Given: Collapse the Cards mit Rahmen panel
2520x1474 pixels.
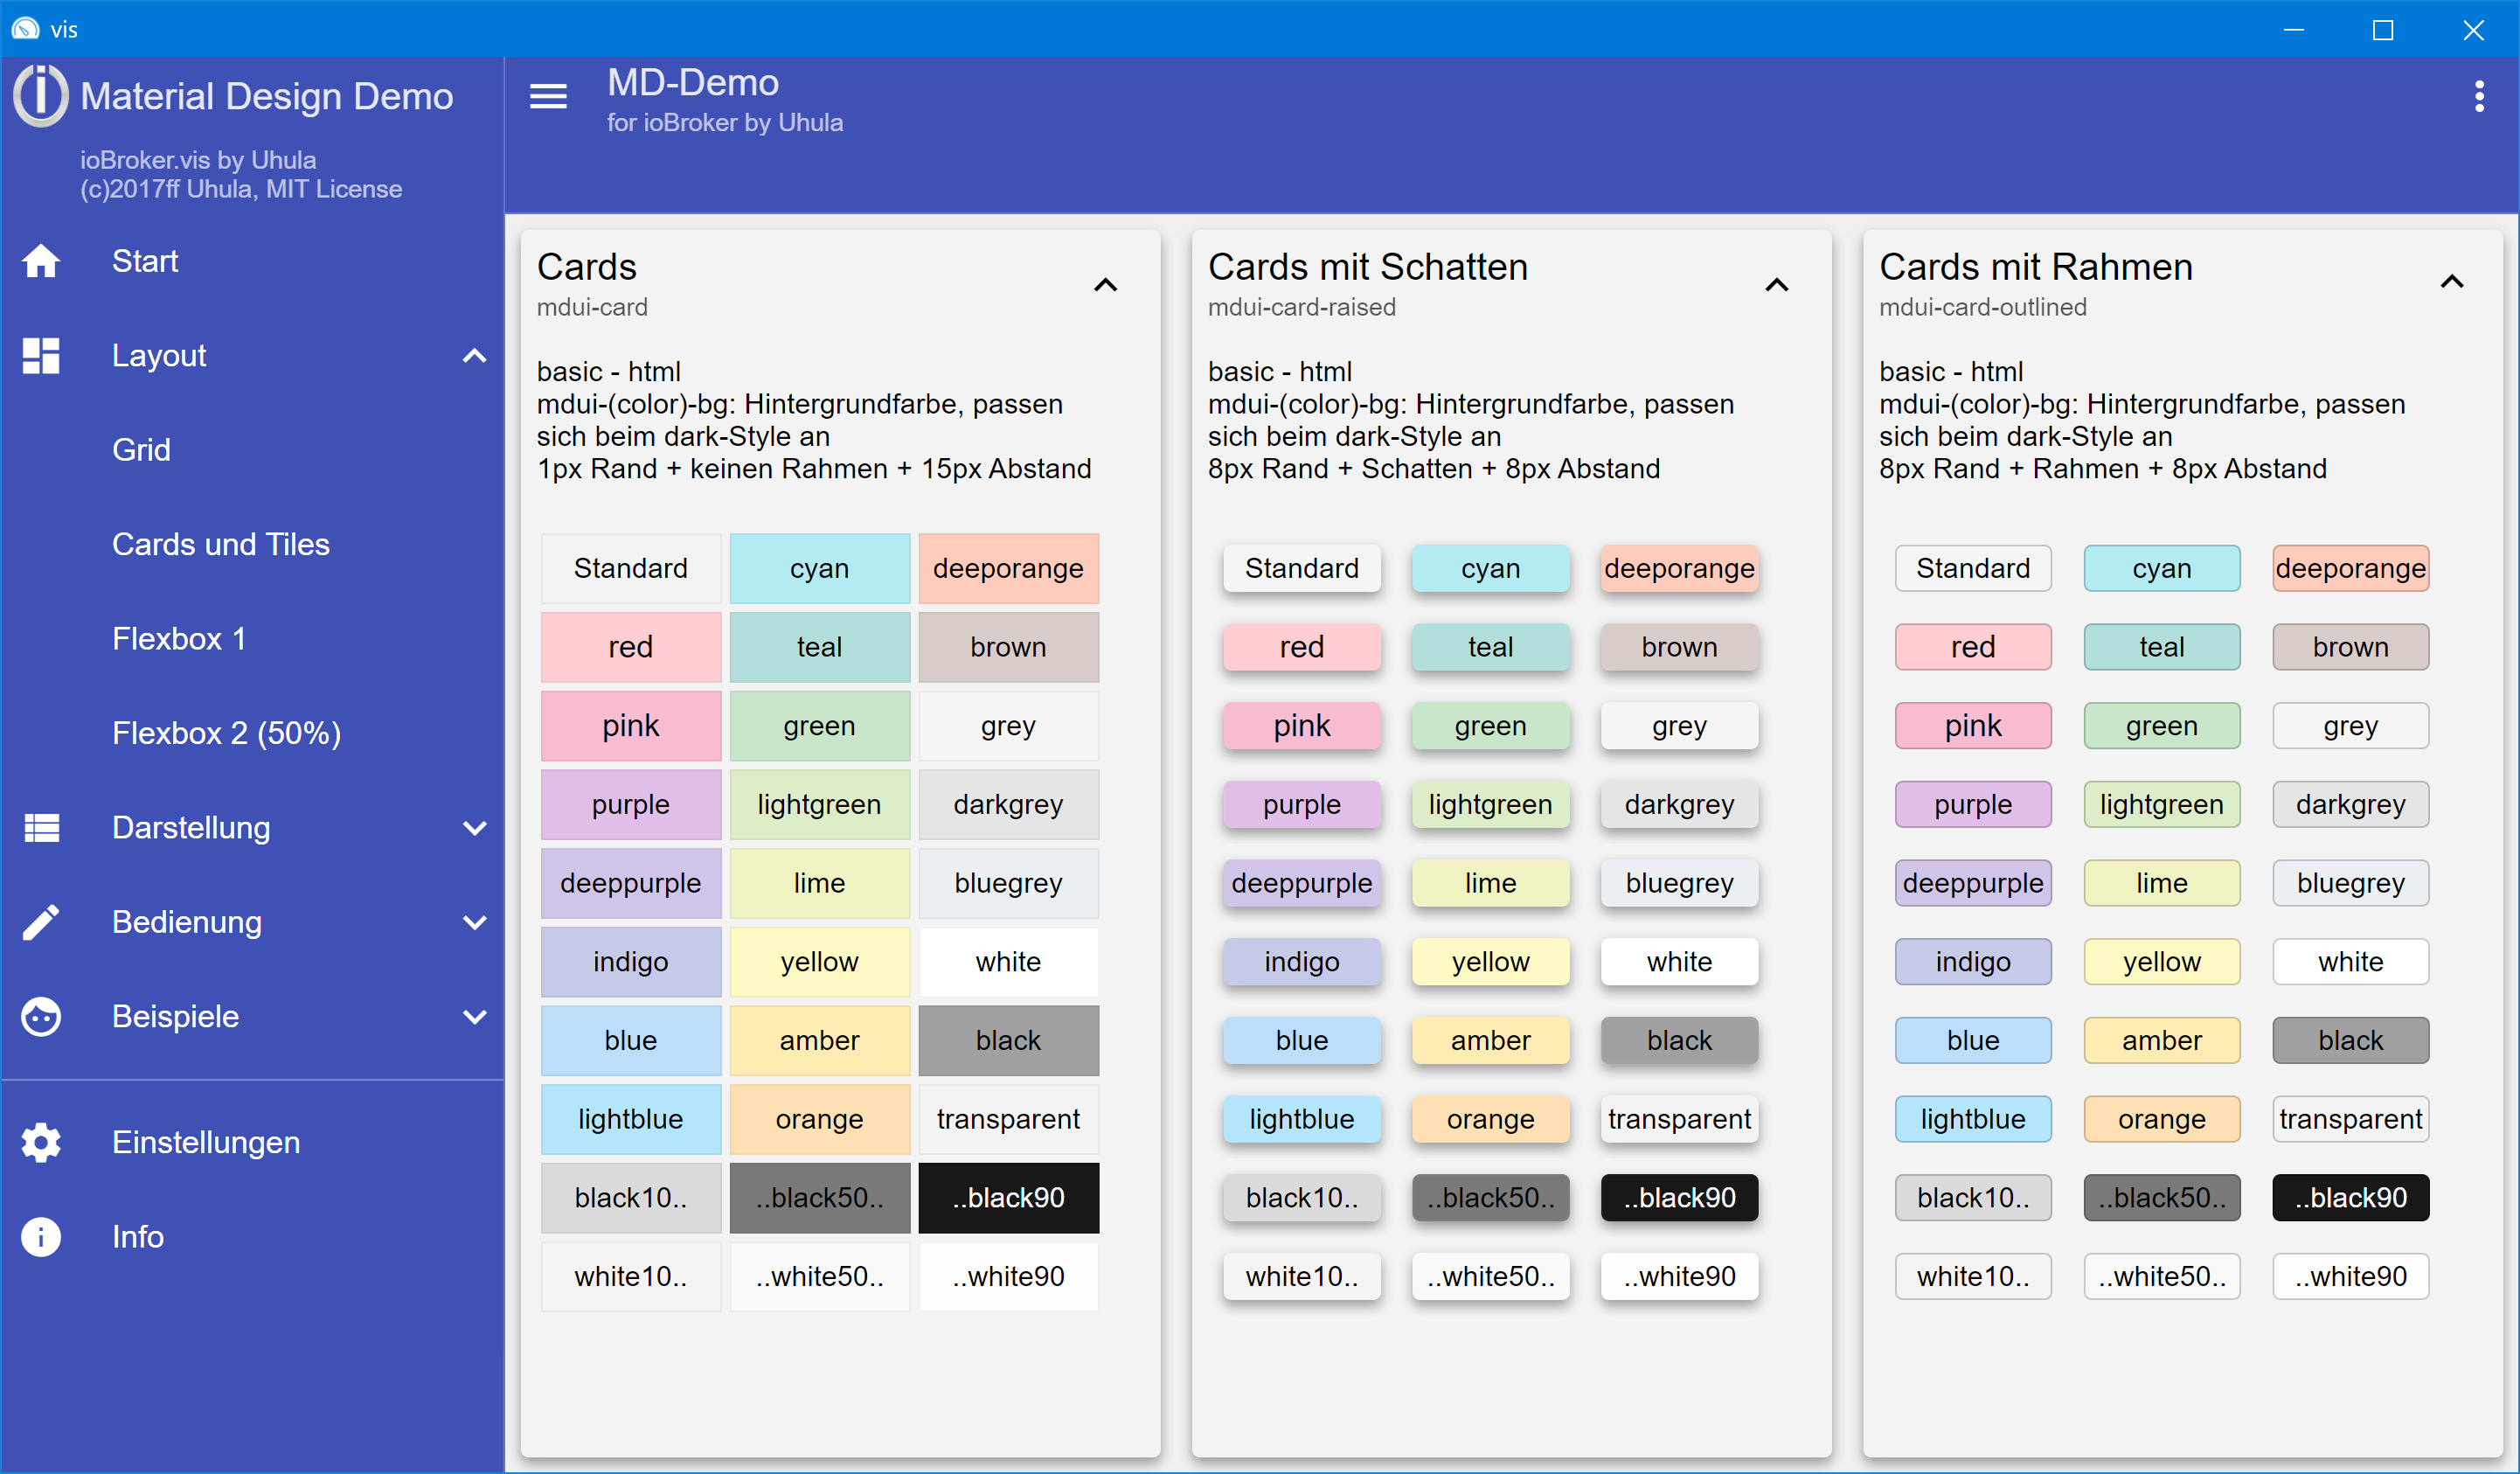Looking at the screenshot, I should coord(2451,282).
